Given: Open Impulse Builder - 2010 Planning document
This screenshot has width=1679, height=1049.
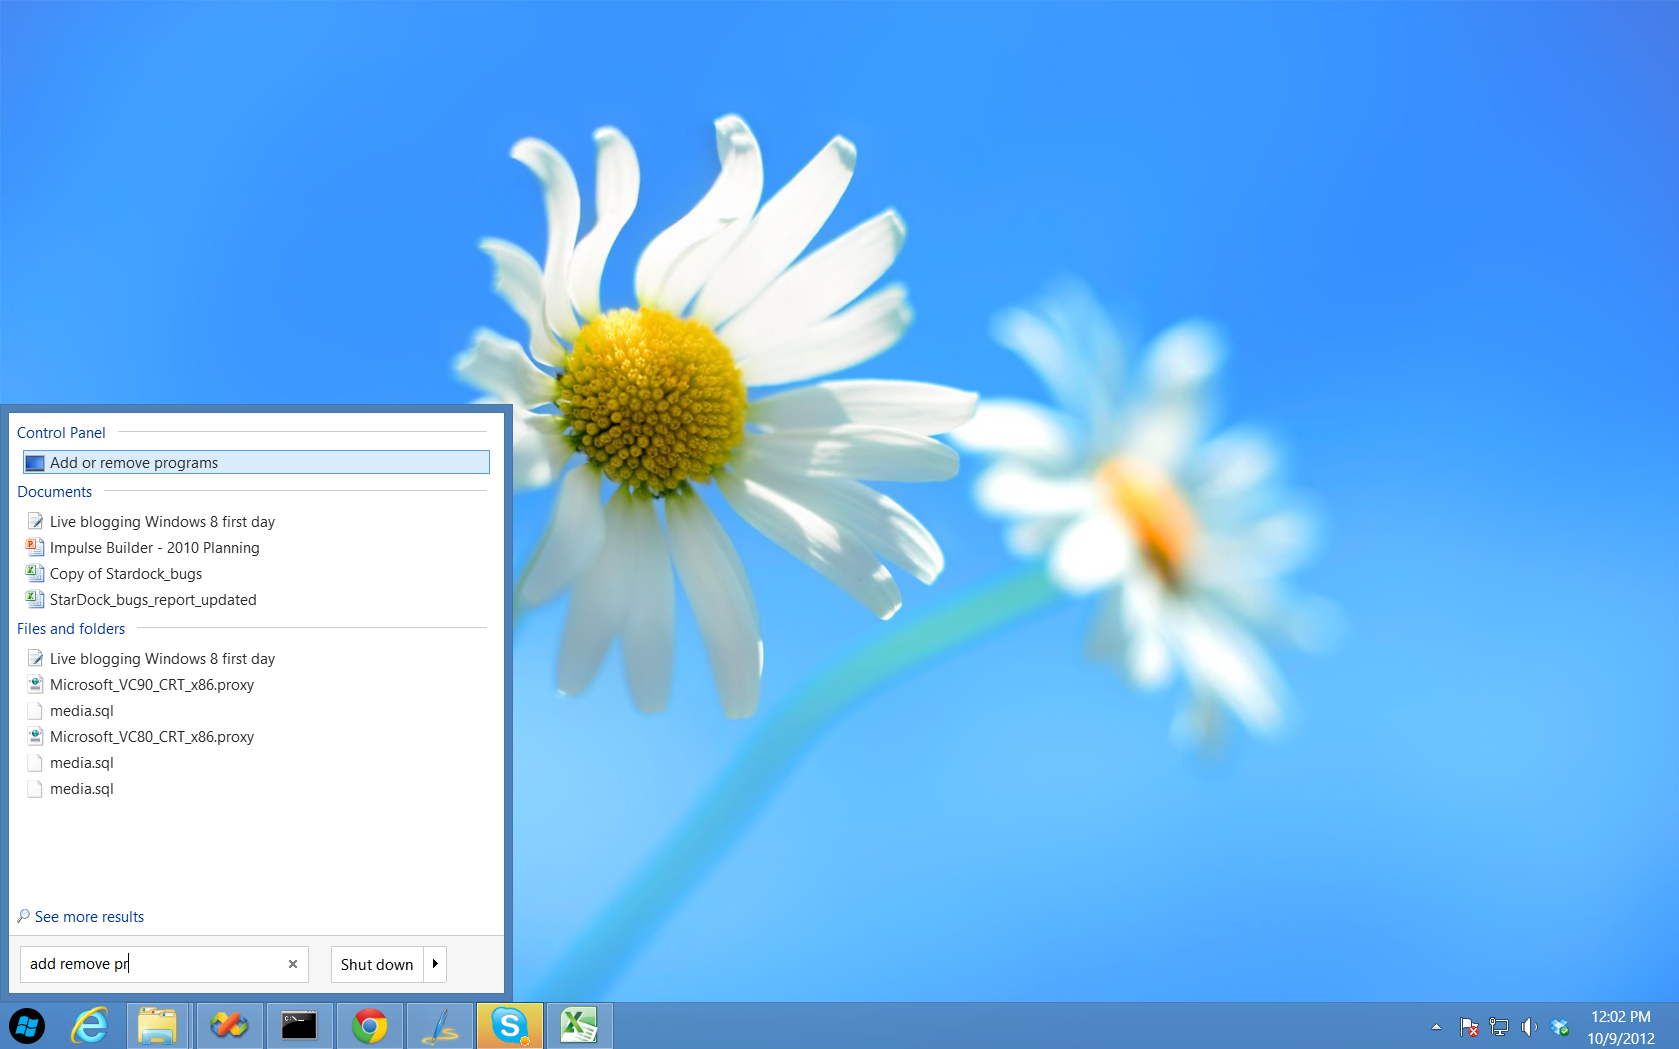Looking at the screenshot, I should click(154, 548).
